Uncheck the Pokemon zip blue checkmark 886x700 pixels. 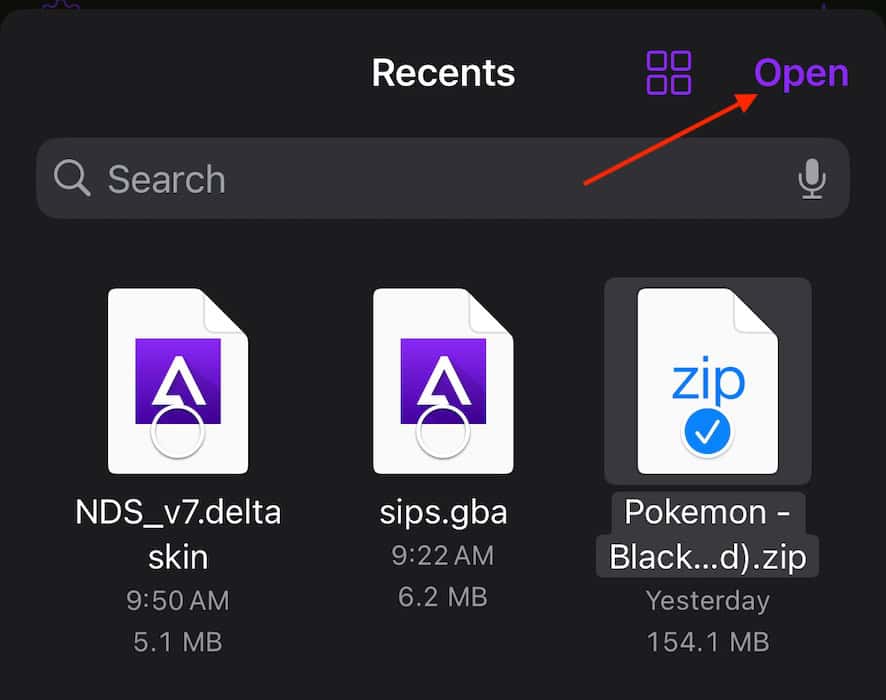[x=708, y=432]
